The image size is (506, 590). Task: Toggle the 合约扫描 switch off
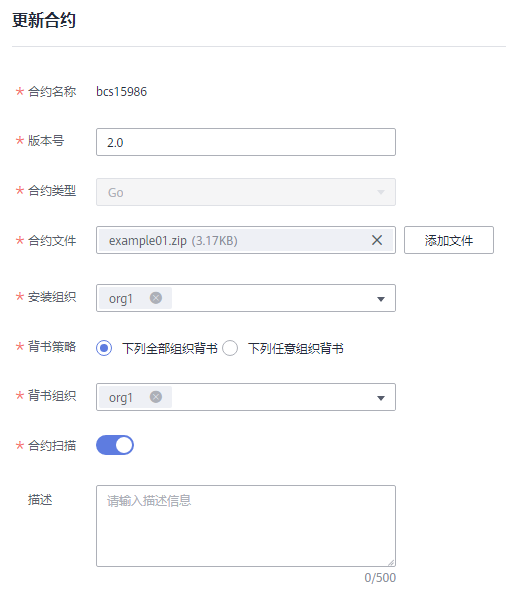tap(115, 445)
